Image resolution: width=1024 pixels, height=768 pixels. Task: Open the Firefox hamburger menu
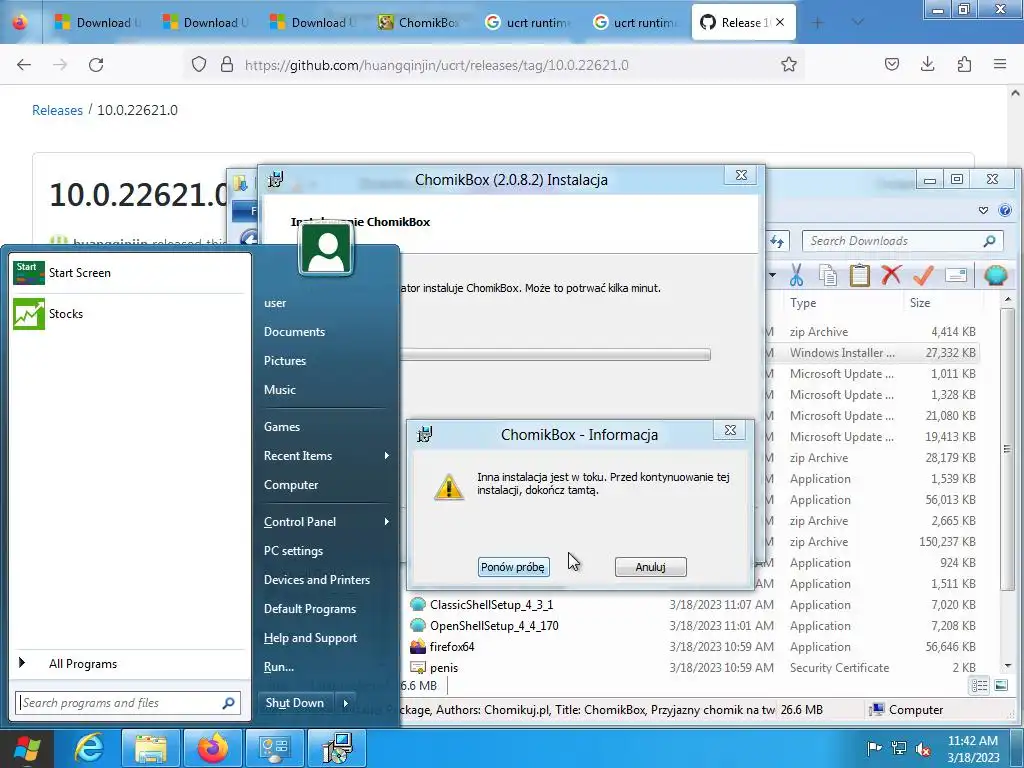[x=1000, y=64]
